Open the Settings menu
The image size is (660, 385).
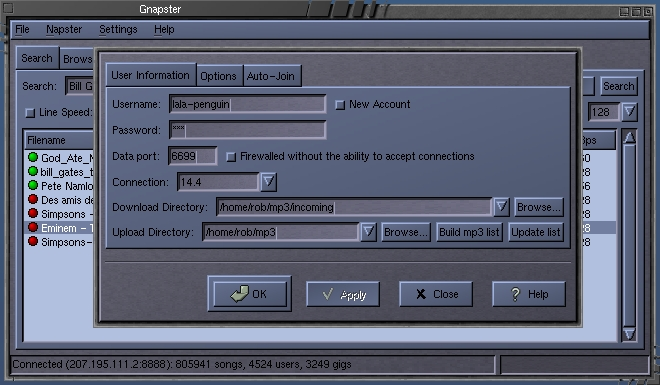(118, 29)
